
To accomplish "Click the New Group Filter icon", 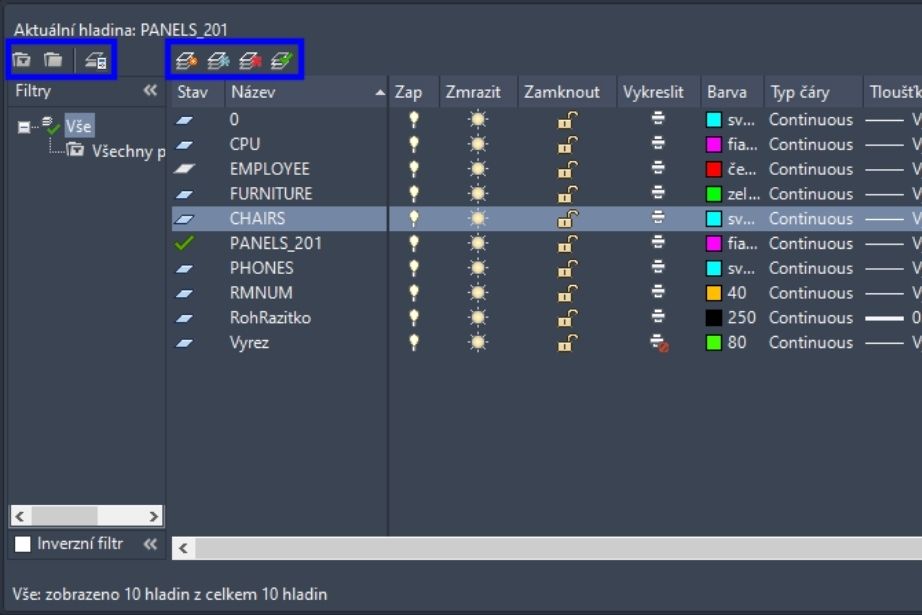I will tap(53, 61).
